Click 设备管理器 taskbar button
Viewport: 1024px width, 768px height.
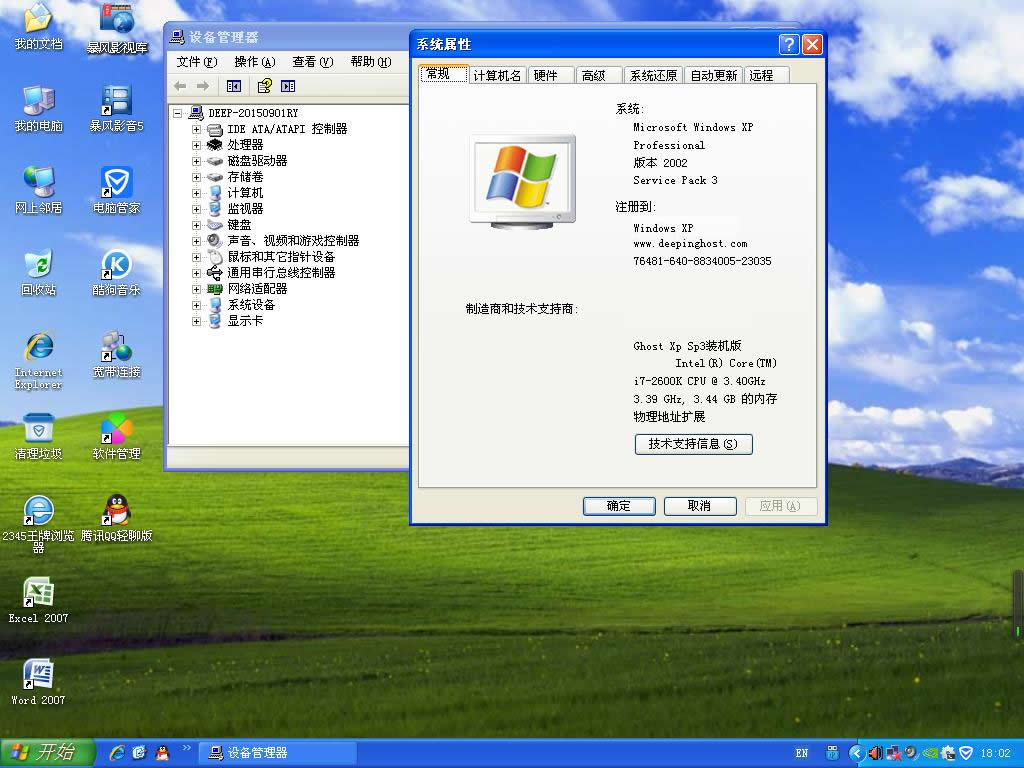(276, 753)
